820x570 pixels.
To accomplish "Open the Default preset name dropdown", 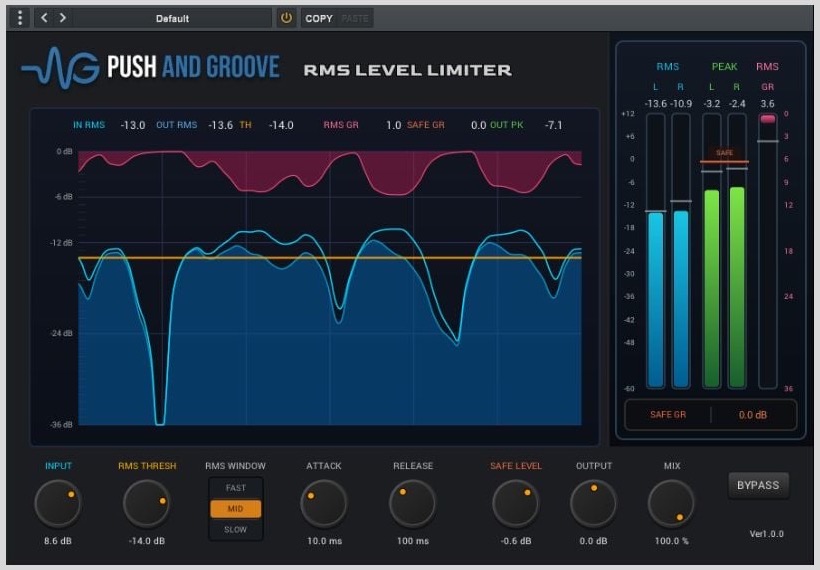I will pyautogui.click(x=172, y=18).
